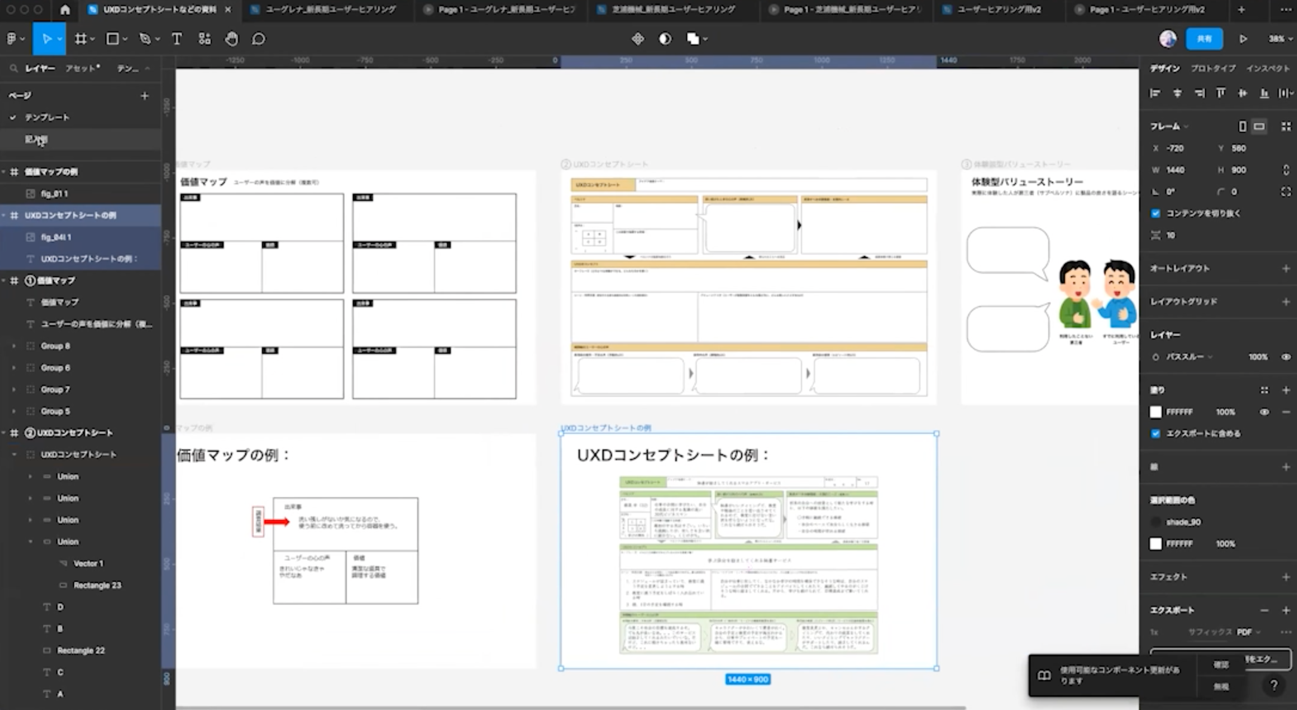Switch to the インスペクト tab
This screenshot has width=1297, height=710.
[x=1268, y=69]
